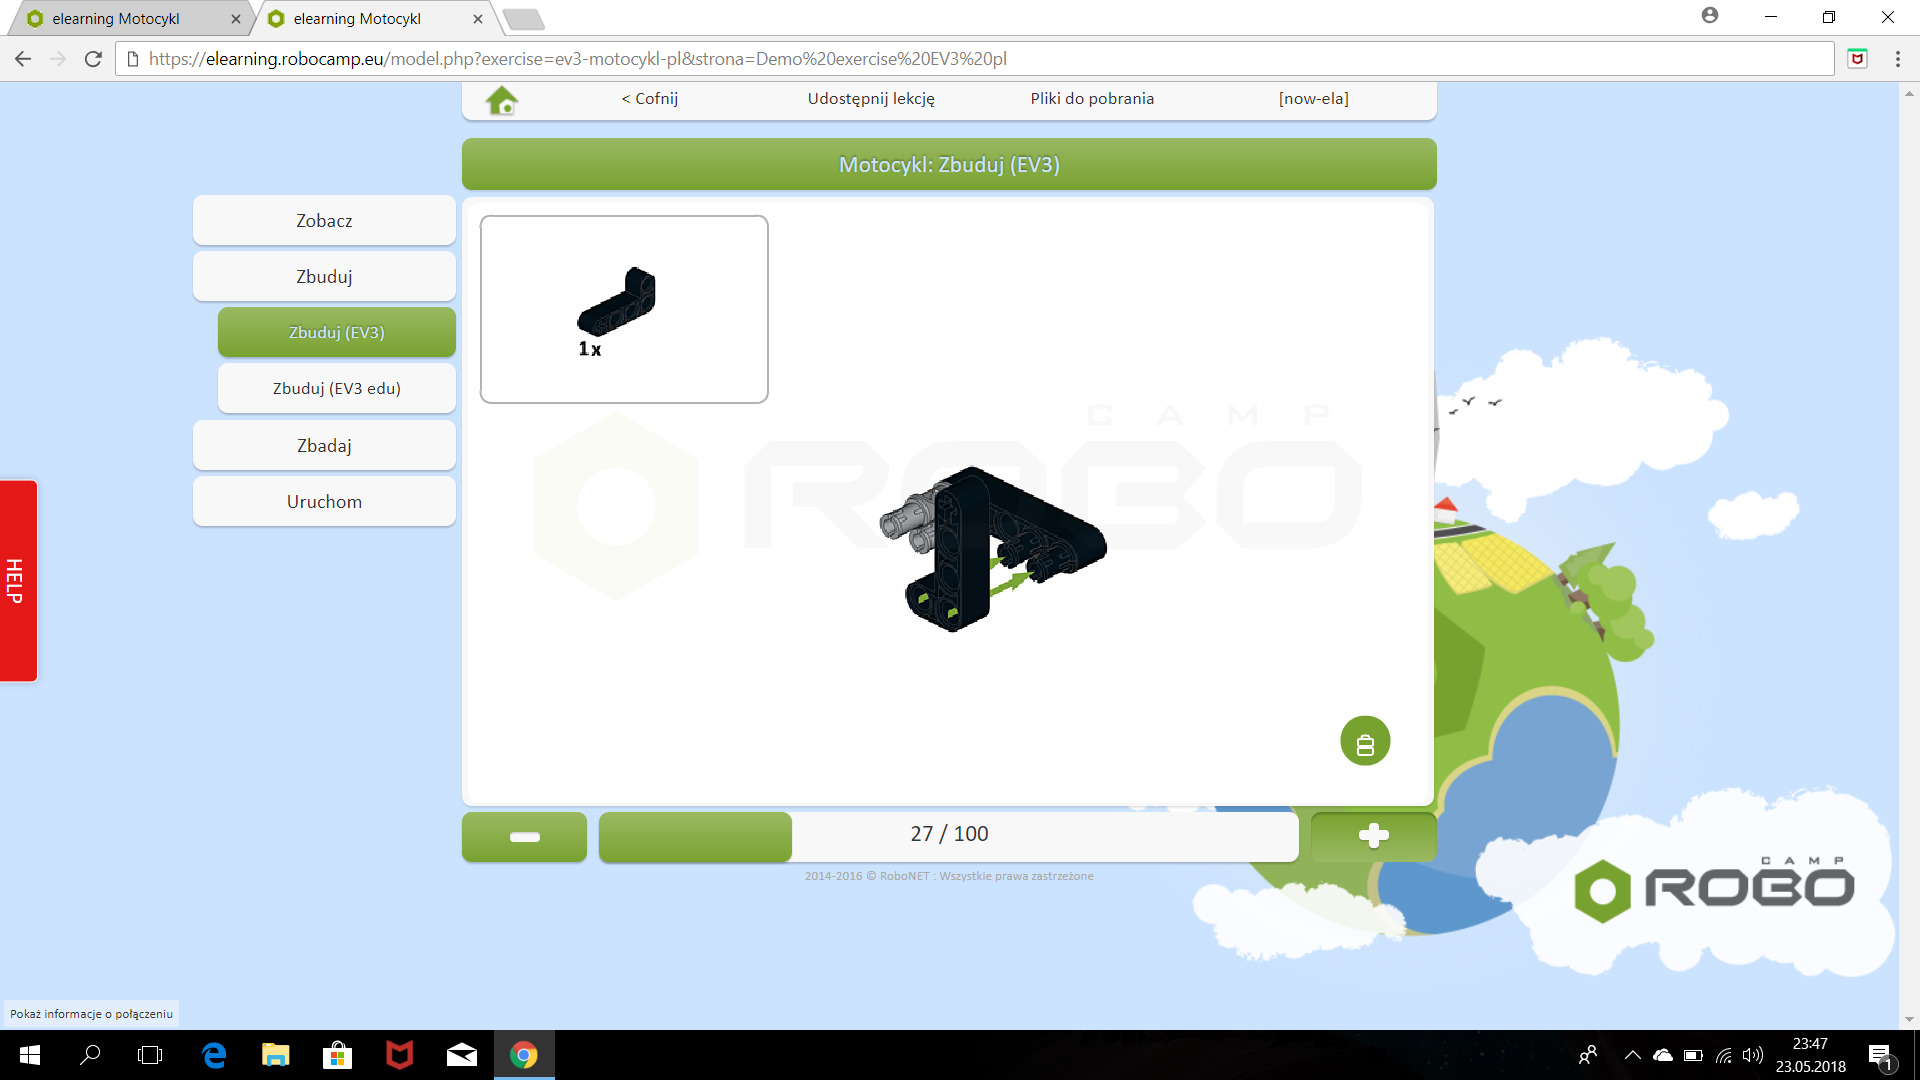
Task: Open the Chrome profile avatar
Action: click(1710, 16)
